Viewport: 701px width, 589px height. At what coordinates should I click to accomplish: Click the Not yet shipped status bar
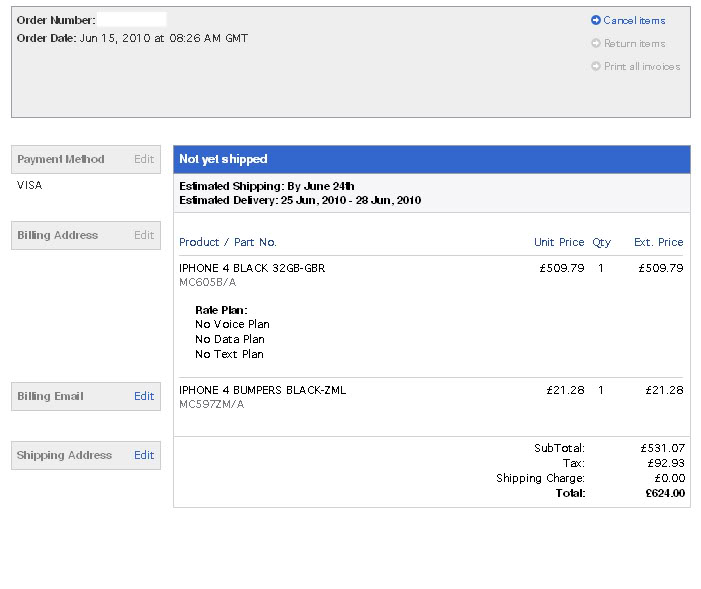[431, 159]
